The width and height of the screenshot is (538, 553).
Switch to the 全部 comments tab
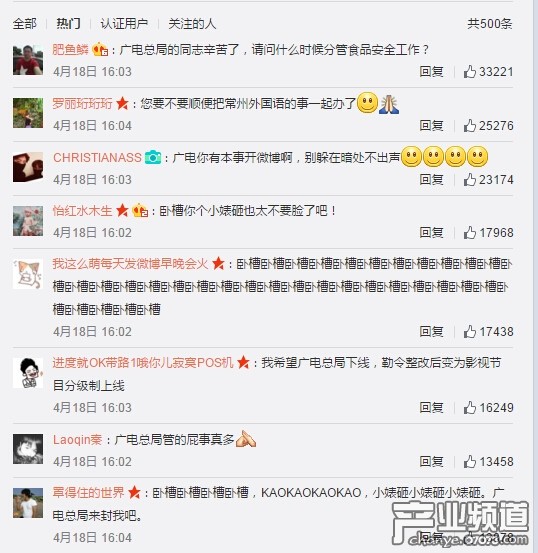[25, 24]
